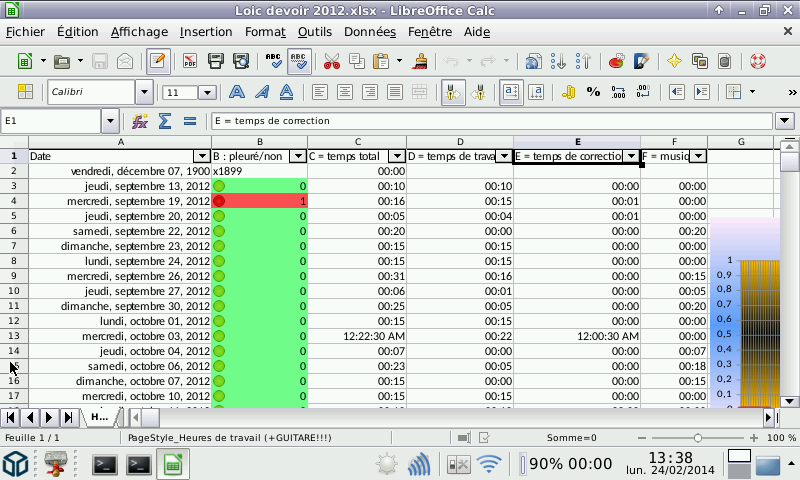The width and height of the screenshot is (800, 480).
Task: Open the Affichage menu
Action: point(139,32)
